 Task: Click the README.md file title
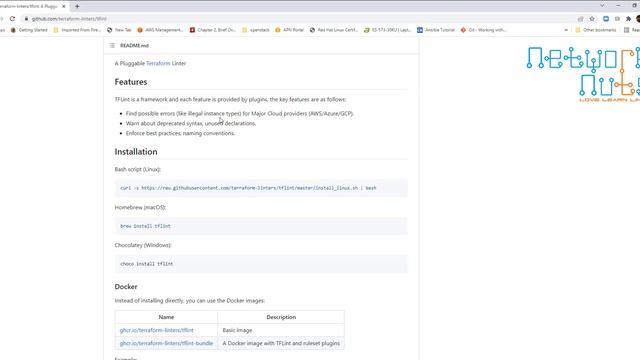(134, 45)
